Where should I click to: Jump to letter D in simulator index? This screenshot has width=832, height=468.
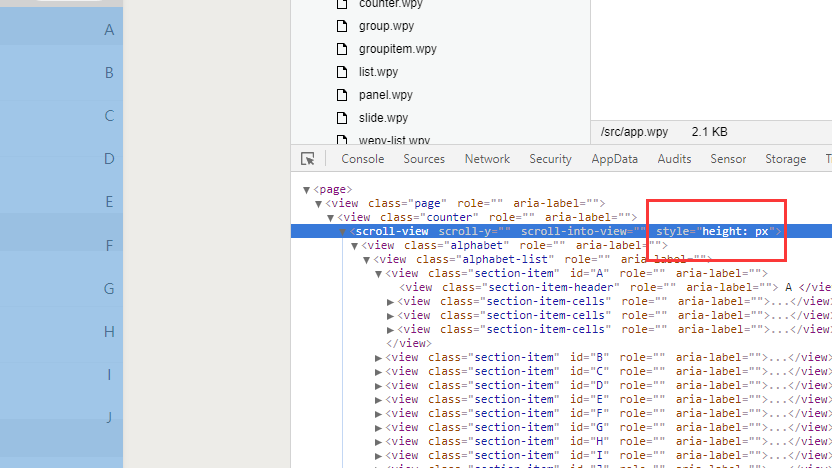(x=109, y=159)
